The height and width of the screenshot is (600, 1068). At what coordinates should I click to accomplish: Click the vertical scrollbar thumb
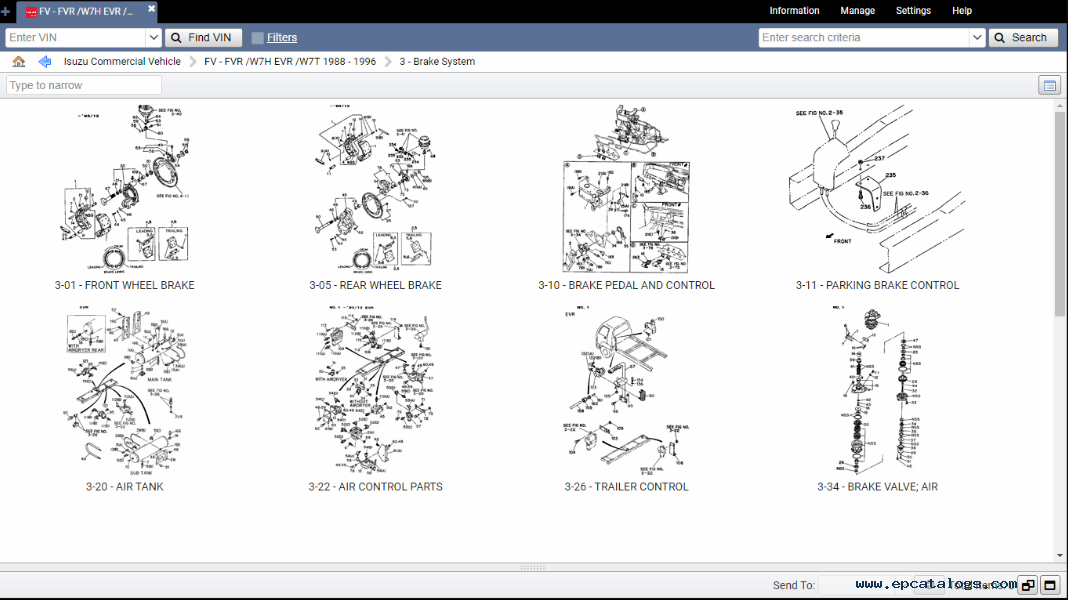[x=1059, y=214]
